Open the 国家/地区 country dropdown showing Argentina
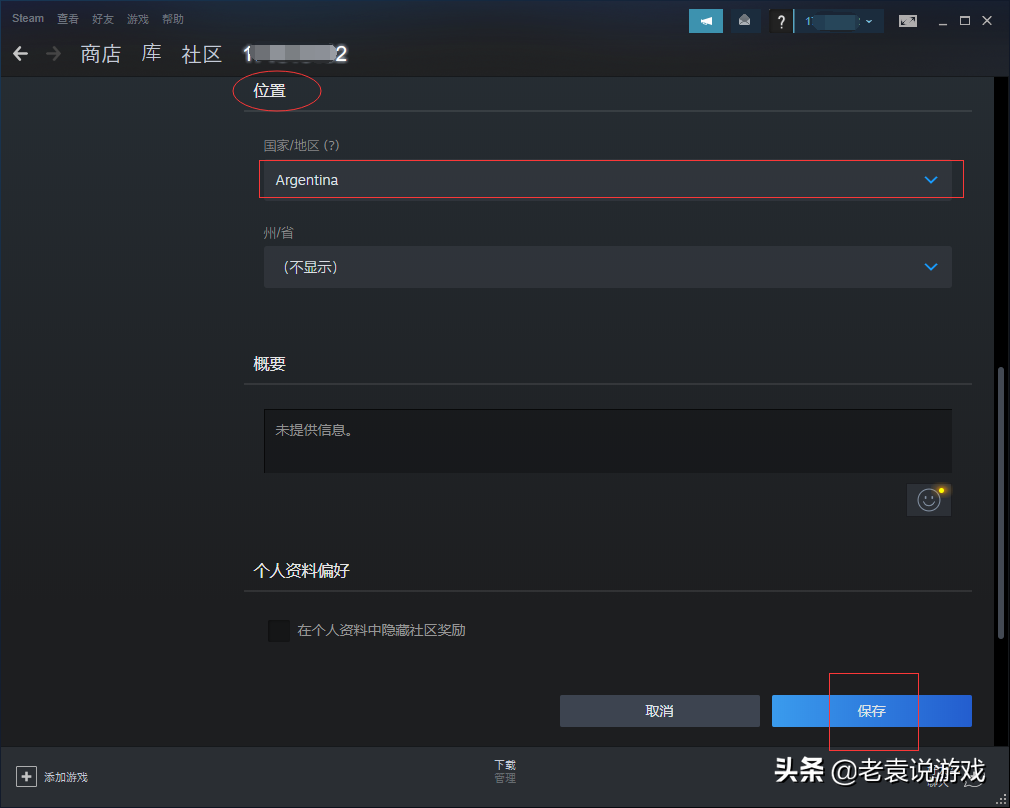 click(611, 180)
